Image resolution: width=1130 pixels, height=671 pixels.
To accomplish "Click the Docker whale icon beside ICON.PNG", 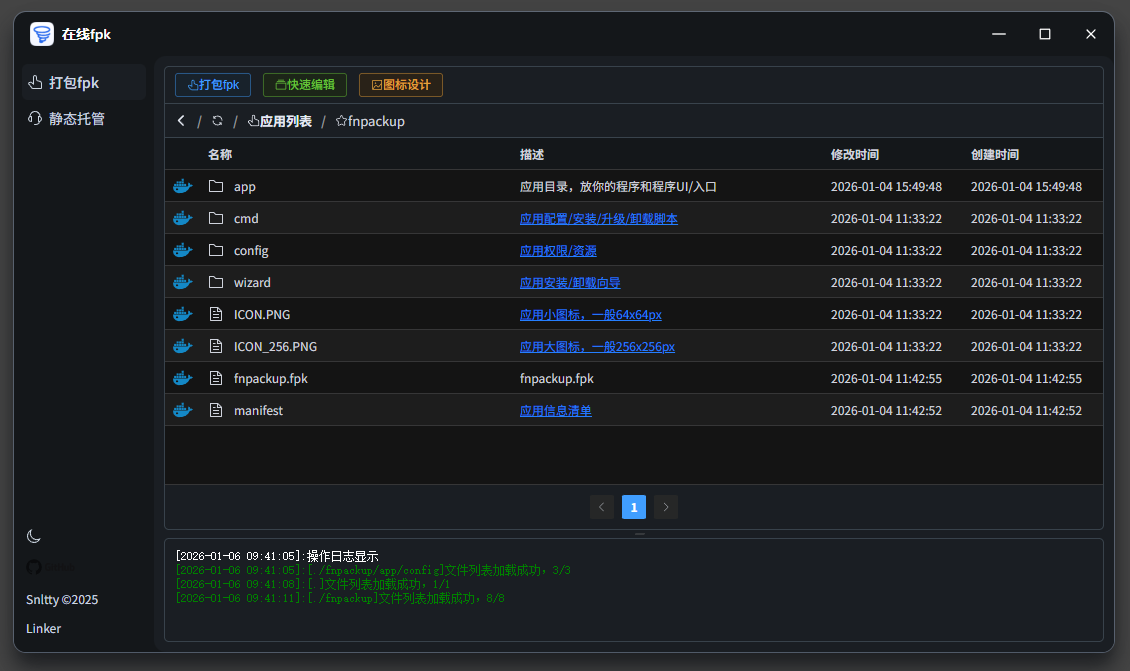I will (x=182, y=314).
